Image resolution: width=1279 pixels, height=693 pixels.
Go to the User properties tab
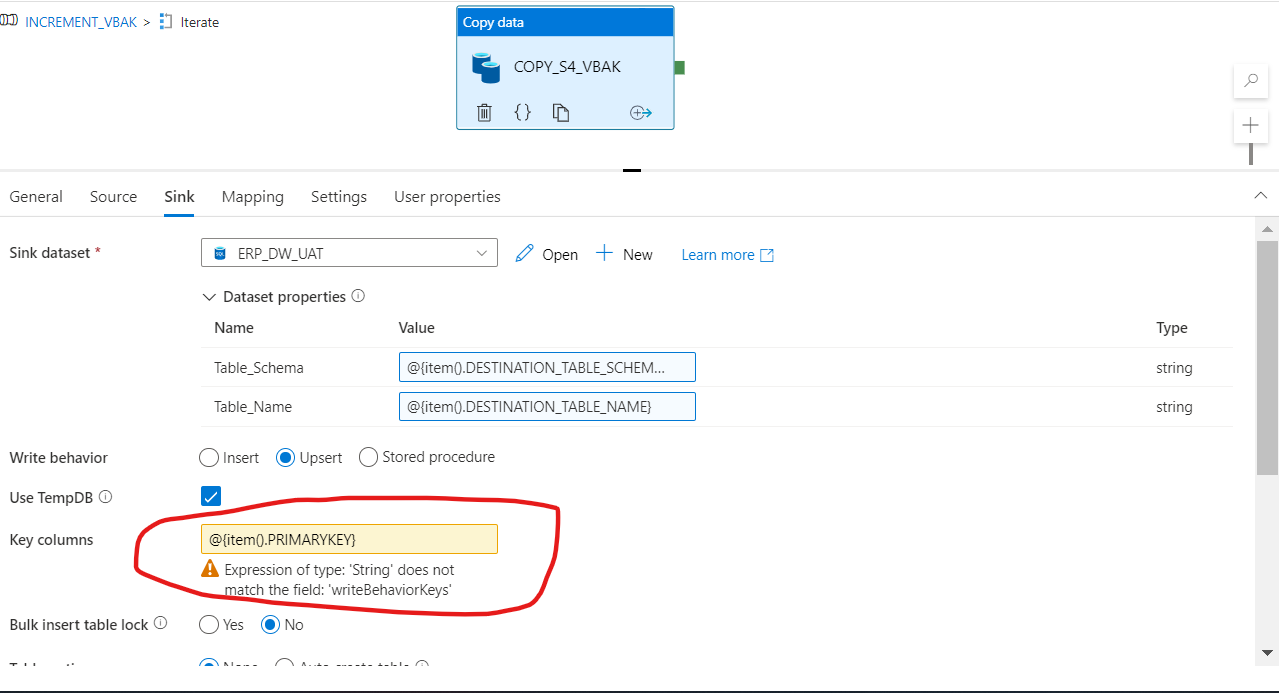coord(447,197)
